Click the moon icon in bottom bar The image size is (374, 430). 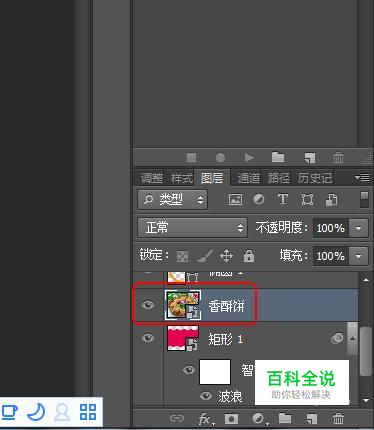pos(36,412)
